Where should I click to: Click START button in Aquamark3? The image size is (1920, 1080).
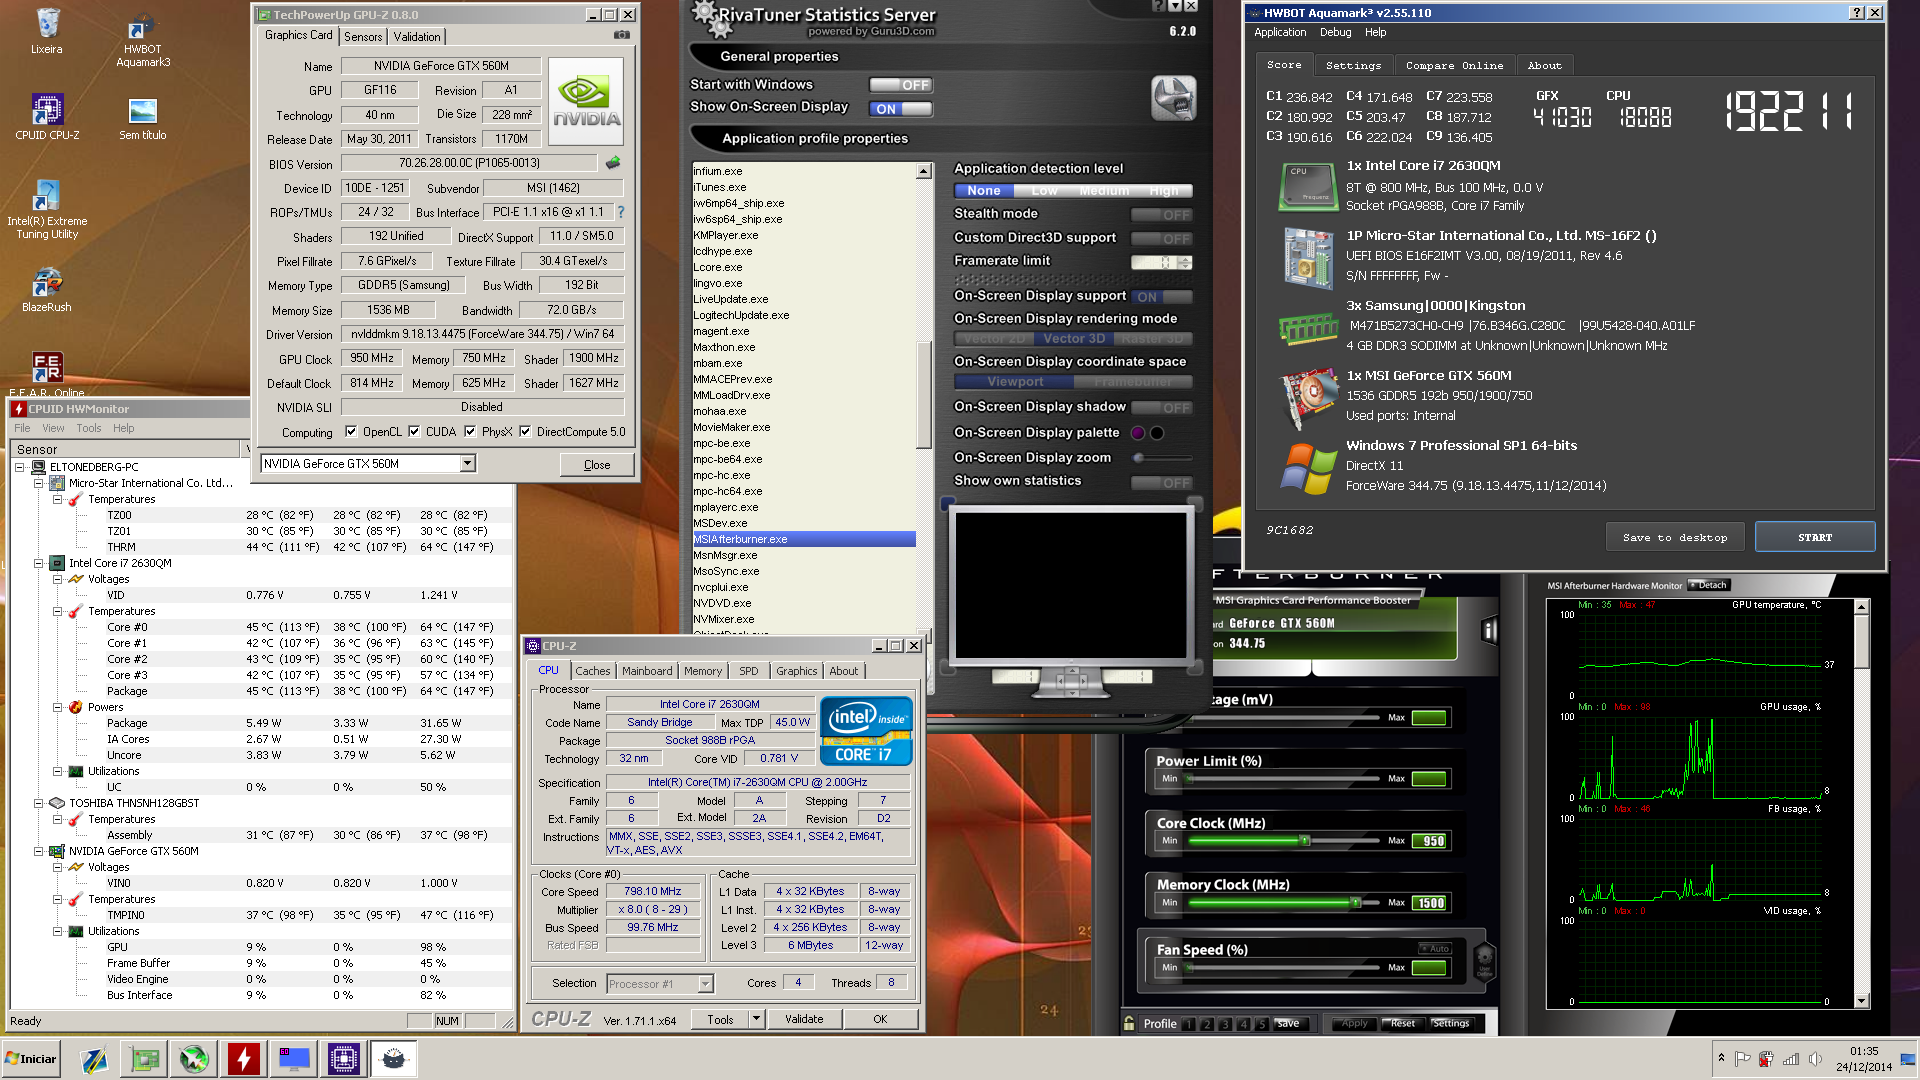click(1815, 537)
